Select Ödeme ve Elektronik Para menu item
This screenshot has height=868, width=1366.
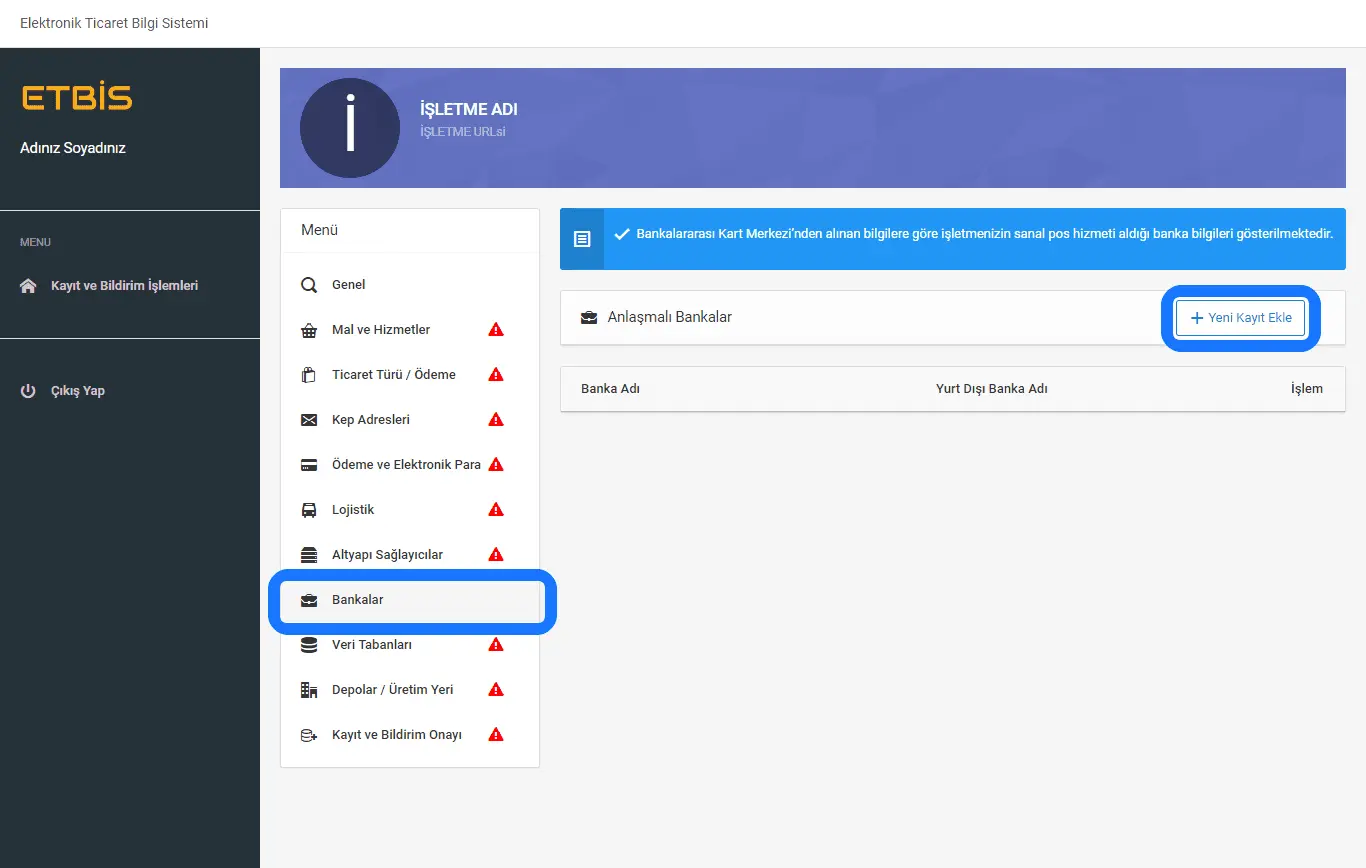pos(406,465)
